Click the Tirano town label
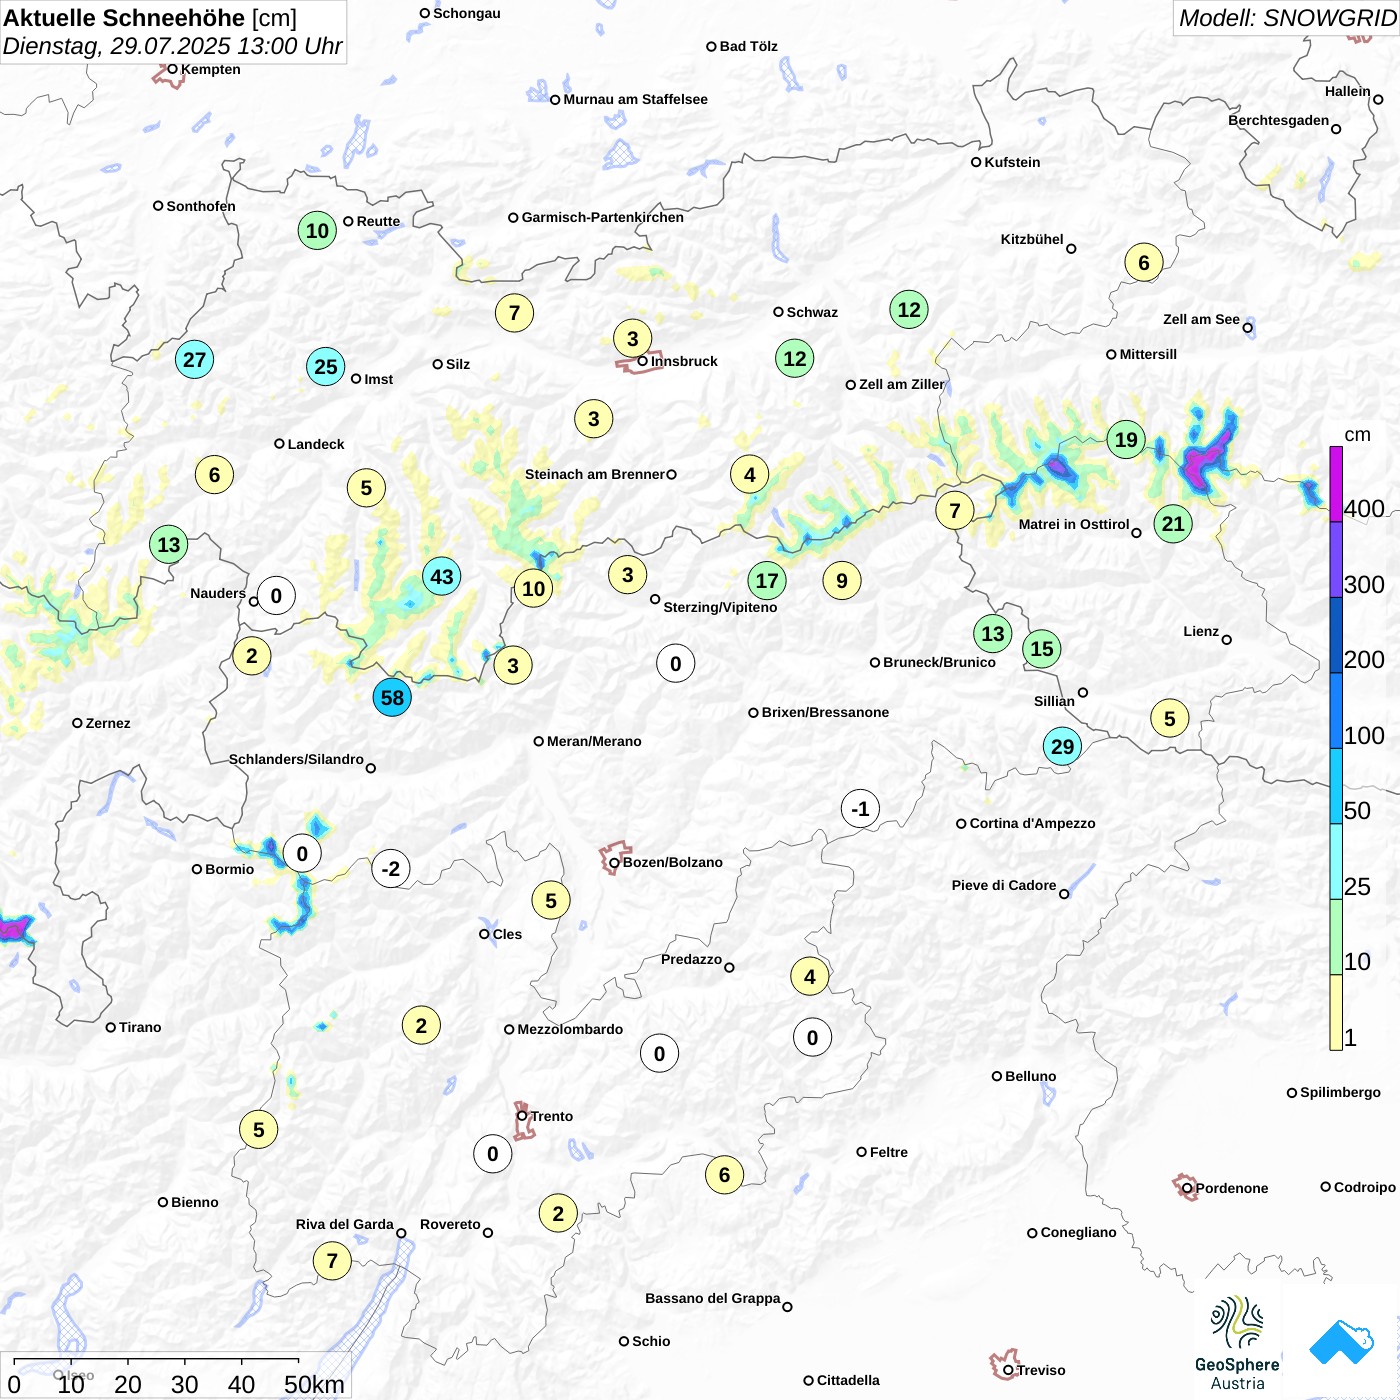This screenshot has width=1400, height=1400. [140, 1027]
